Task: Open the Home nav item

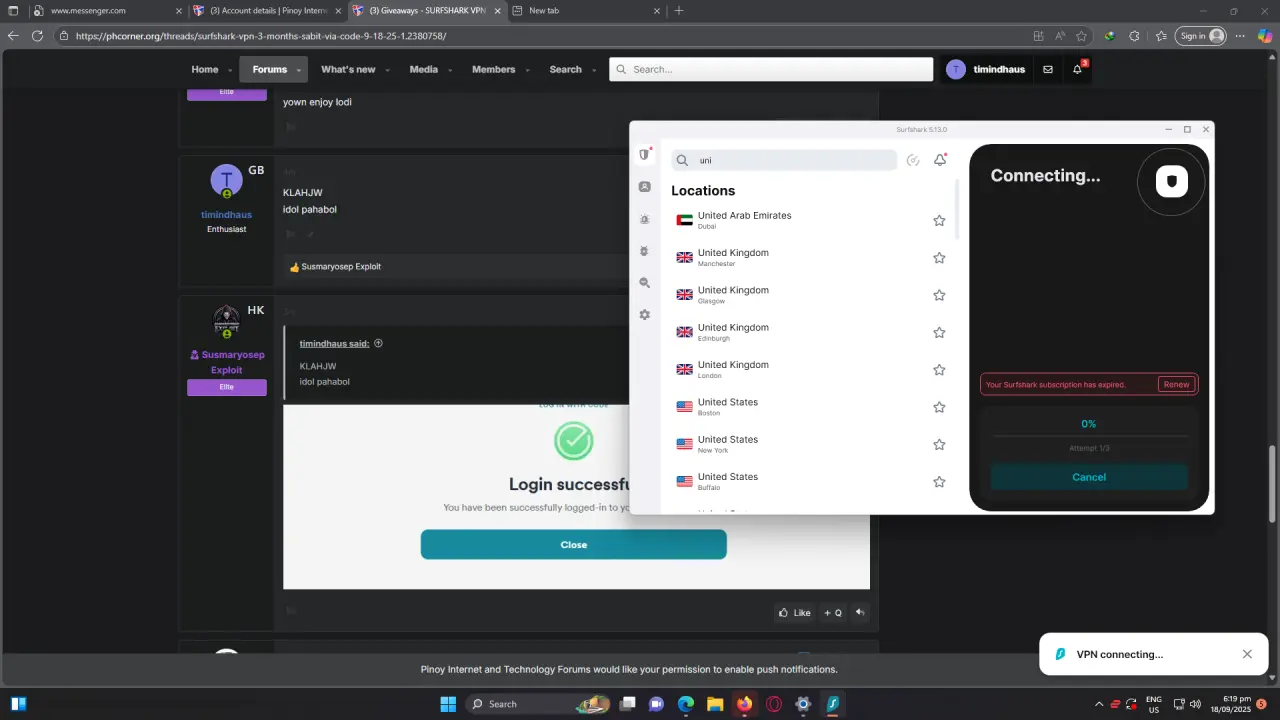Action: 205,69
